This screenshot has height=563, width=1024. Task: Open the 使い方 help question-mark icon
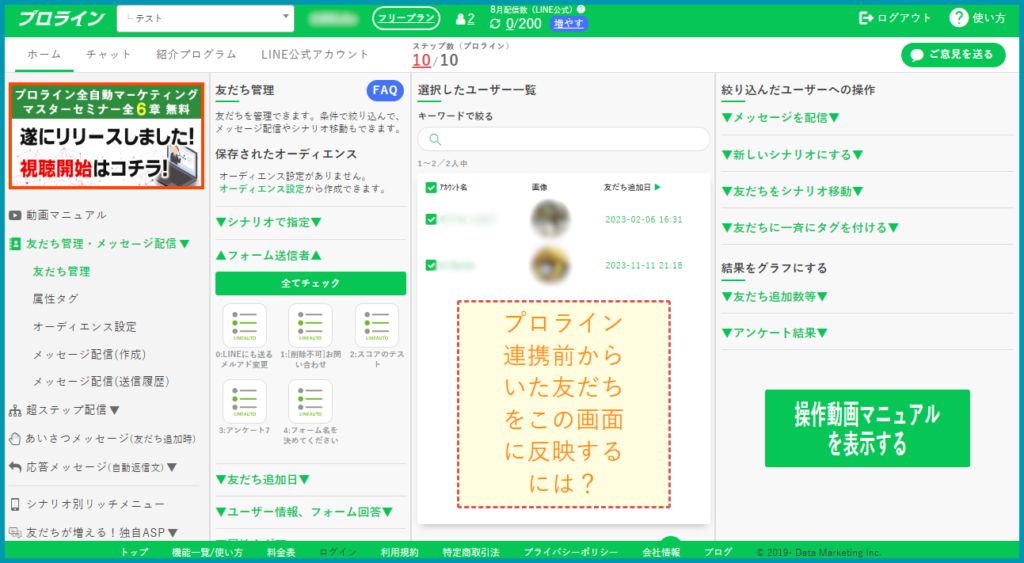pyautogui.click(x=958, y=18)
